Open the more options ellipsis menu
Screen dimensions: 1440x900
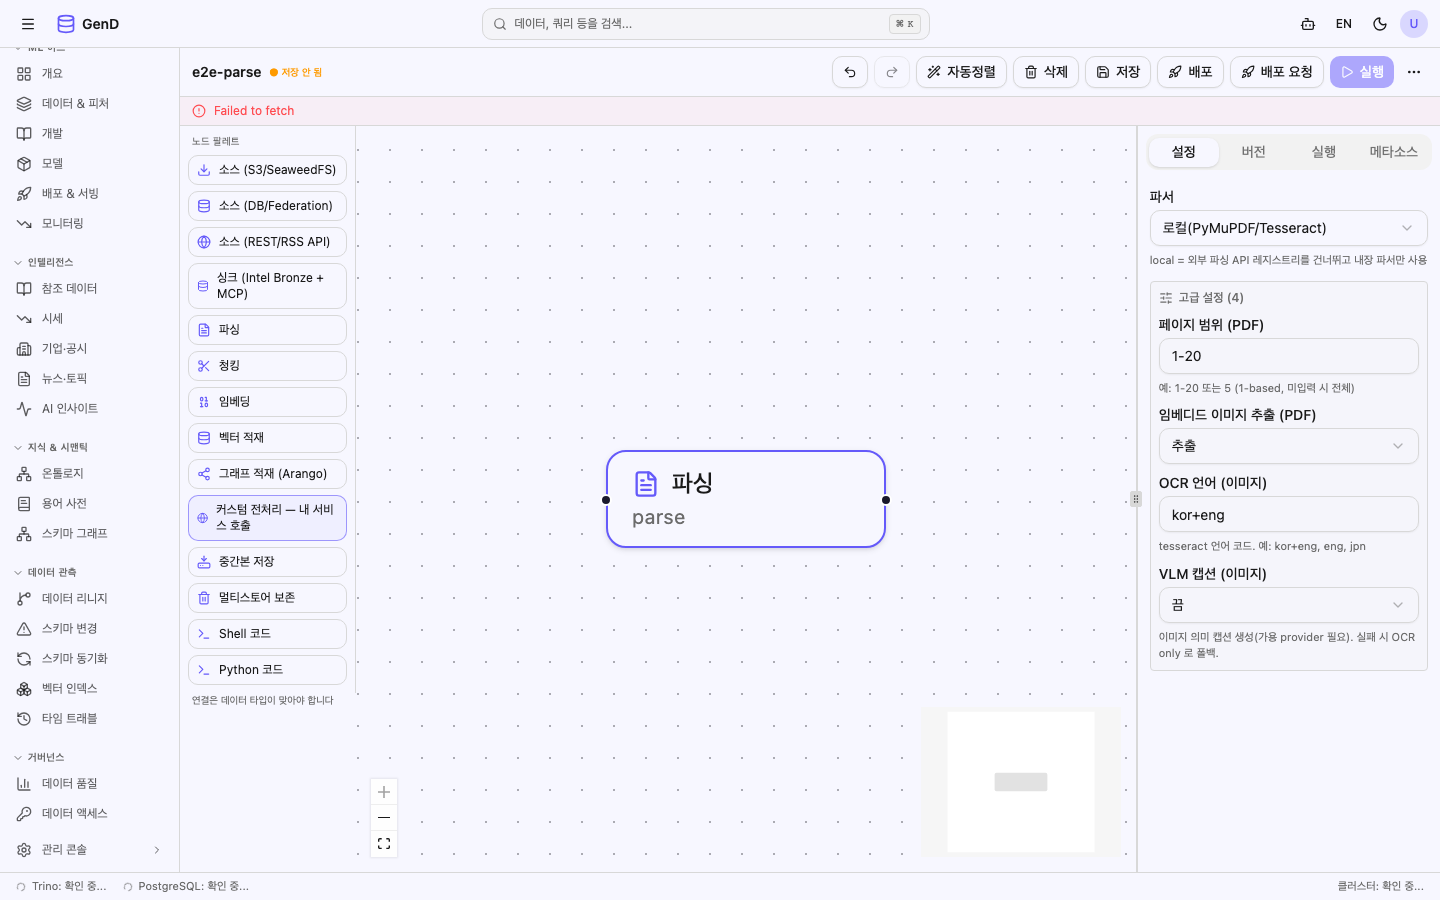tap(1414, 72)
